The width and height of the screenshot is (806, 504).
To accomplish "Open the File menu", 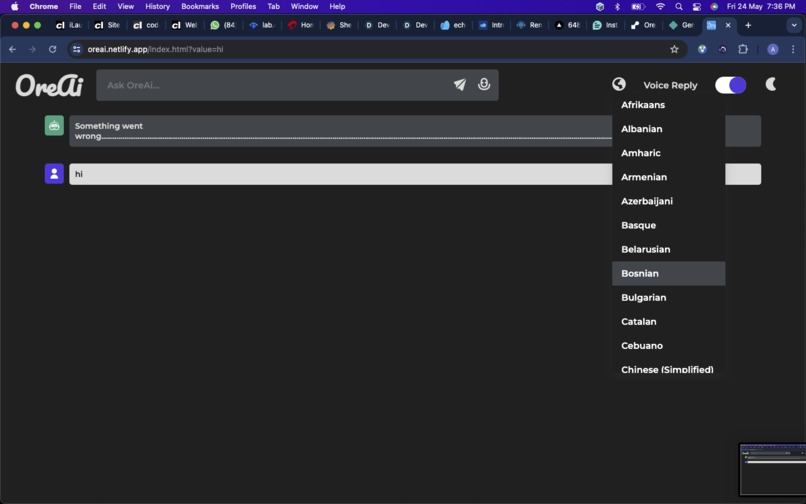I will [75, 7].
